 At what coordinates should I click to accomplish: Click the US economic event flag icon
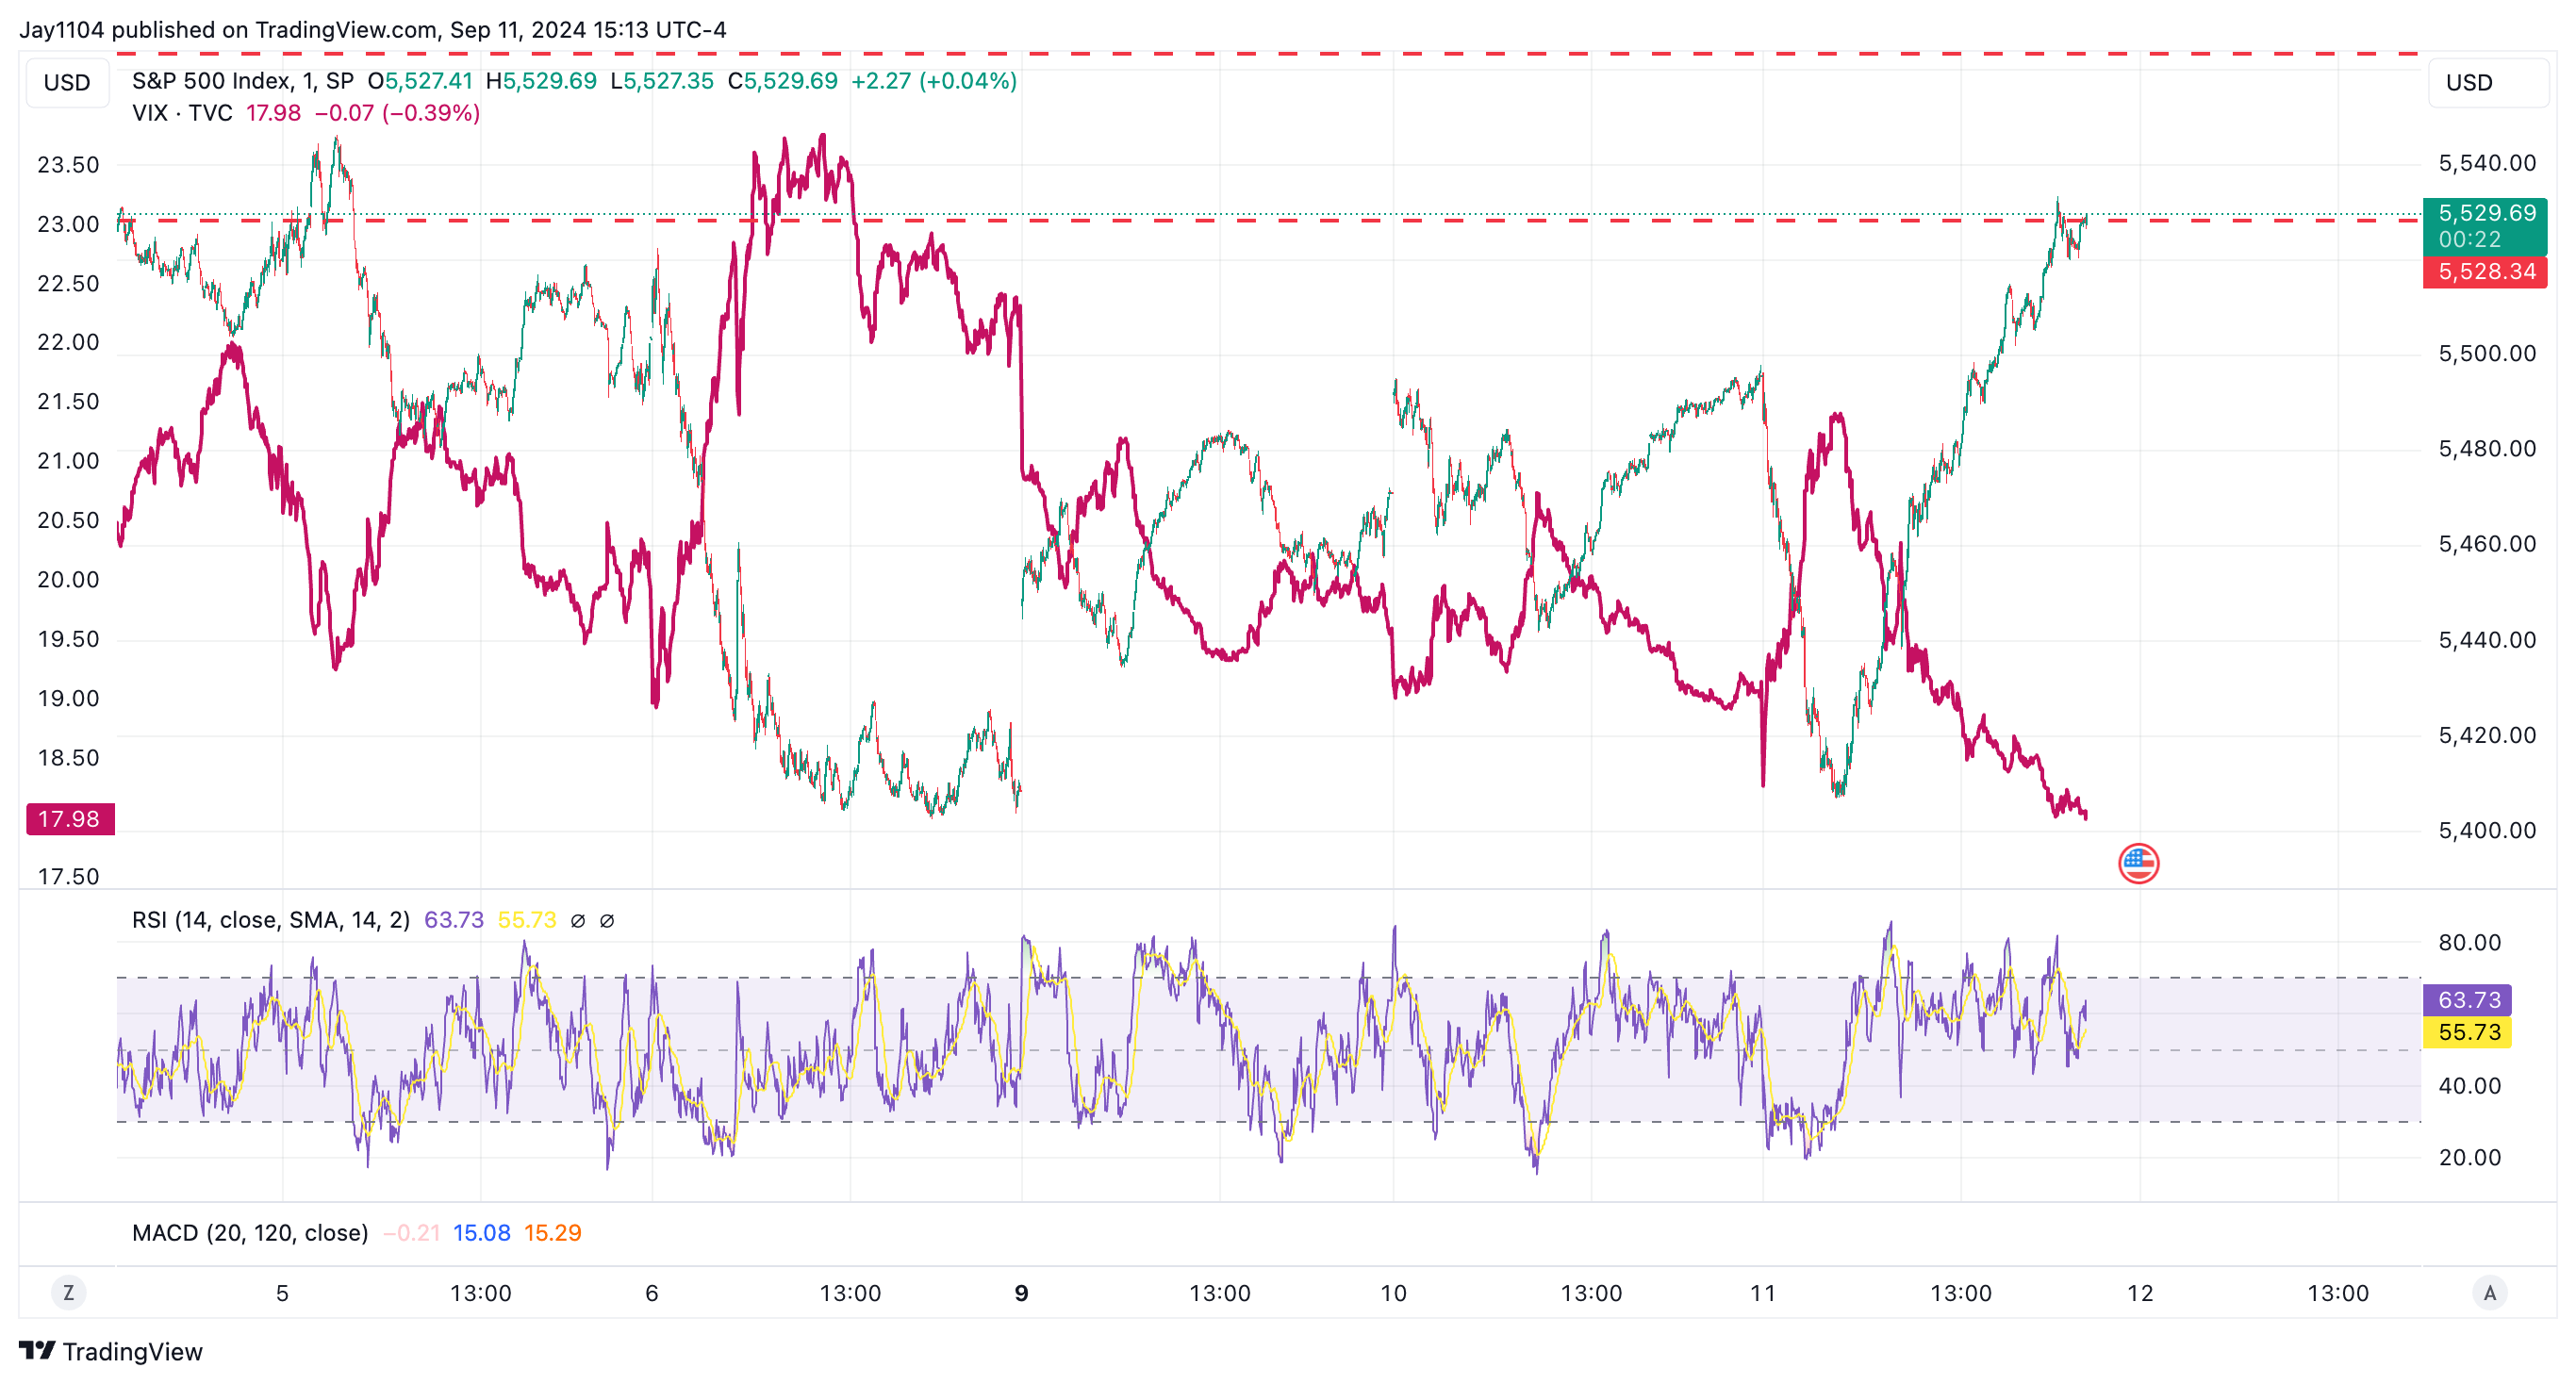(2138, 863)
